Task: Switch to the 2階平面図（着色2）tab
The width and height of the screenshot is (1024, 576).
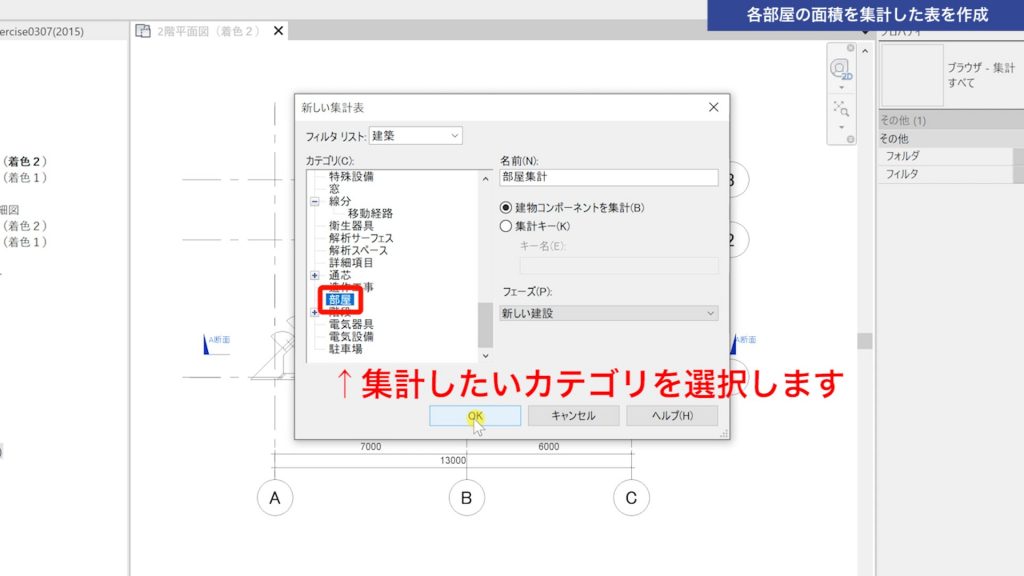Action: click(x=205, y=31)
